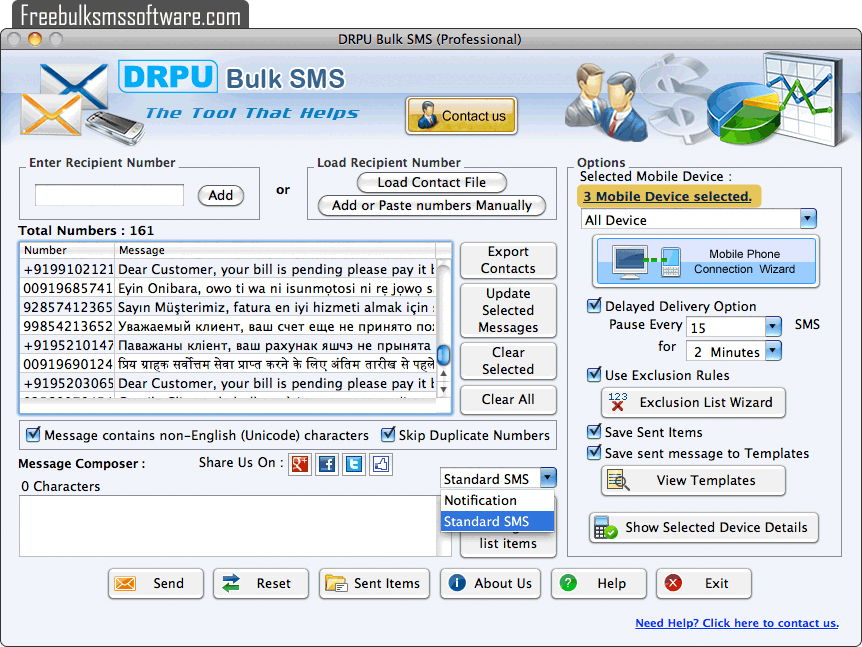The image size is (862, 647).
Task: Click the recipient number input field
Action: [109, 195]
